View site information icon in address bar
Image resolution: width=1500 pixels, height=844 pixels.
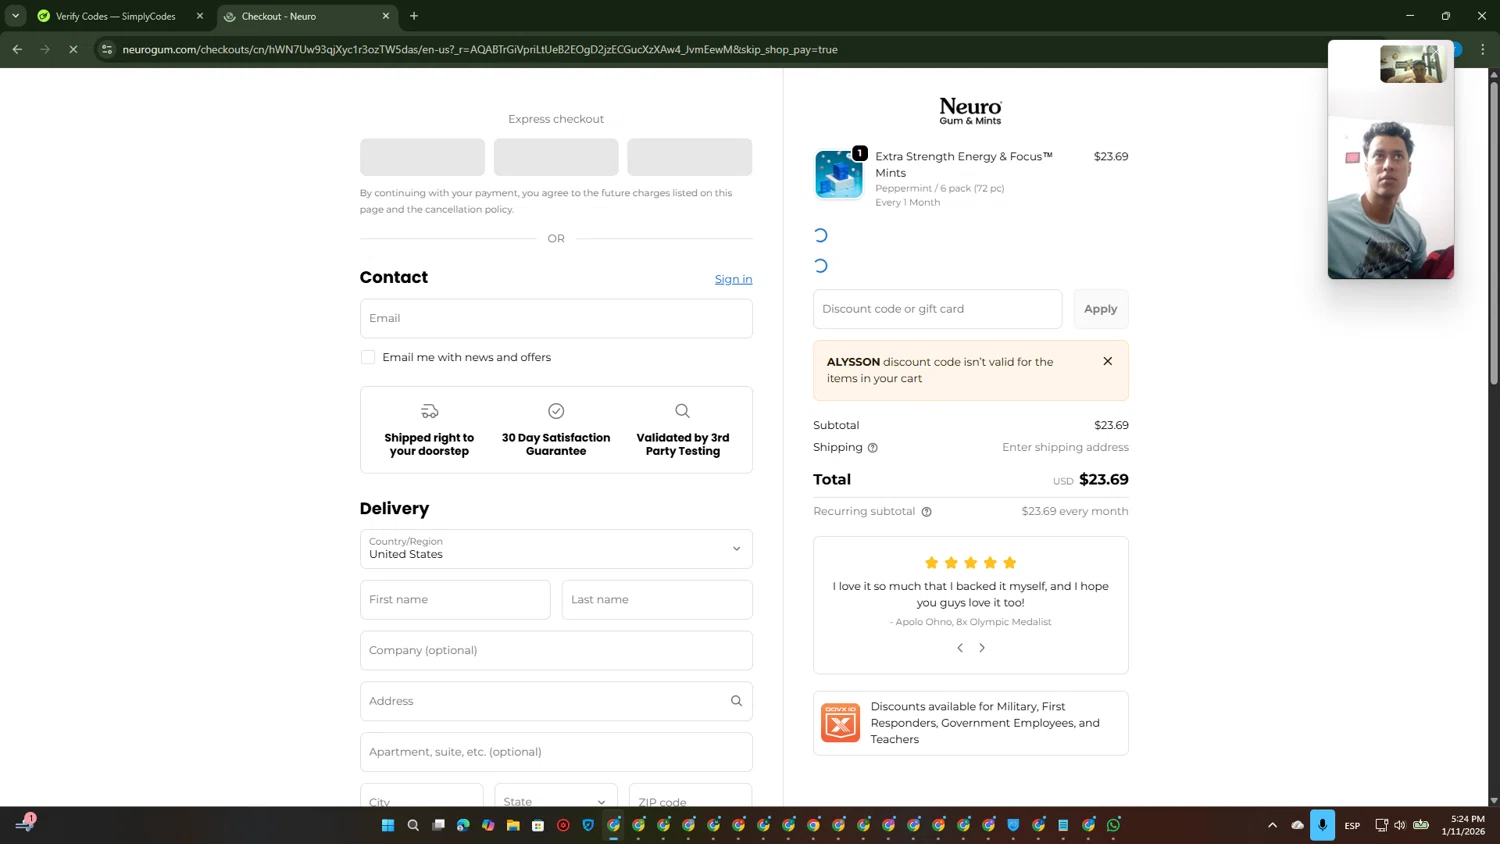point(107,49)
